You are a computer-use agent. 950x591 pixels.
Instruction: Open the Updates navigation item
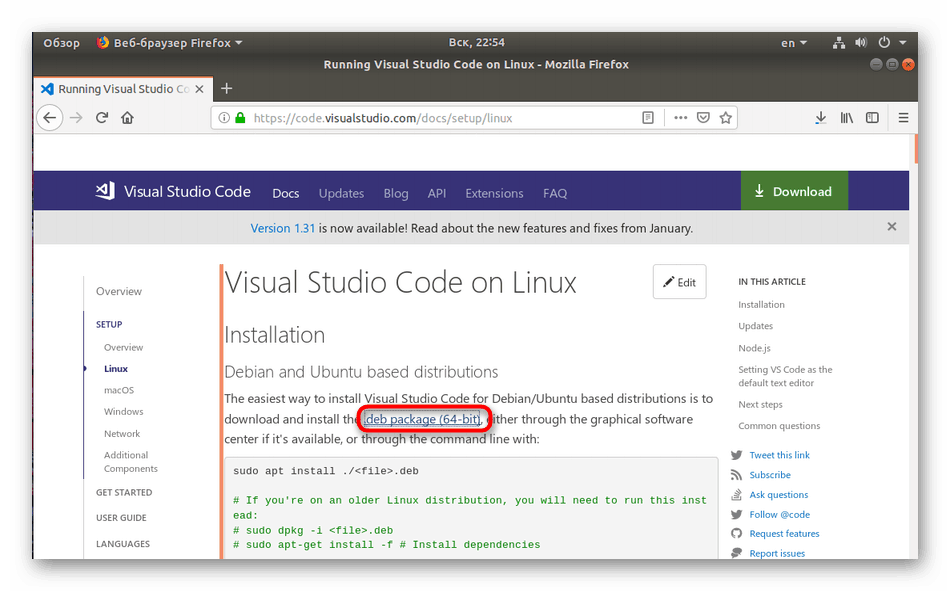click(341, 193)
